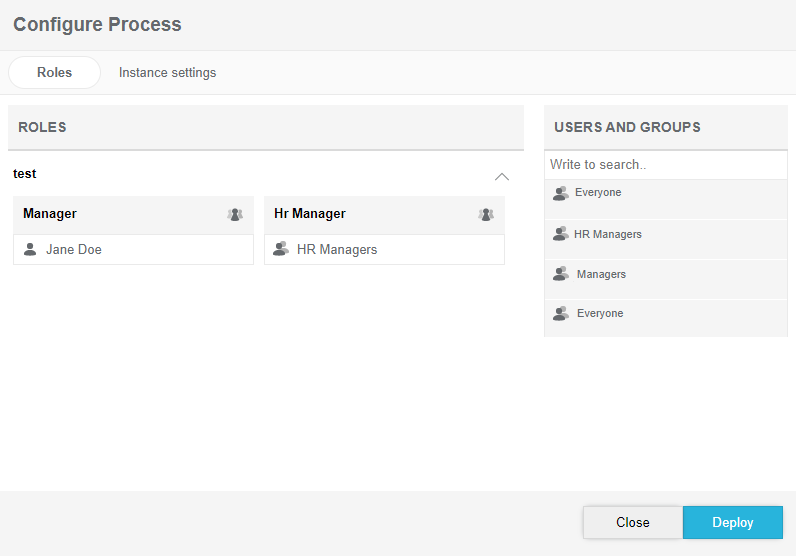The width and height of the screenshot is (796, 556).
Task: Focus the 'Write to search..' field
Action: pos(665,164)
